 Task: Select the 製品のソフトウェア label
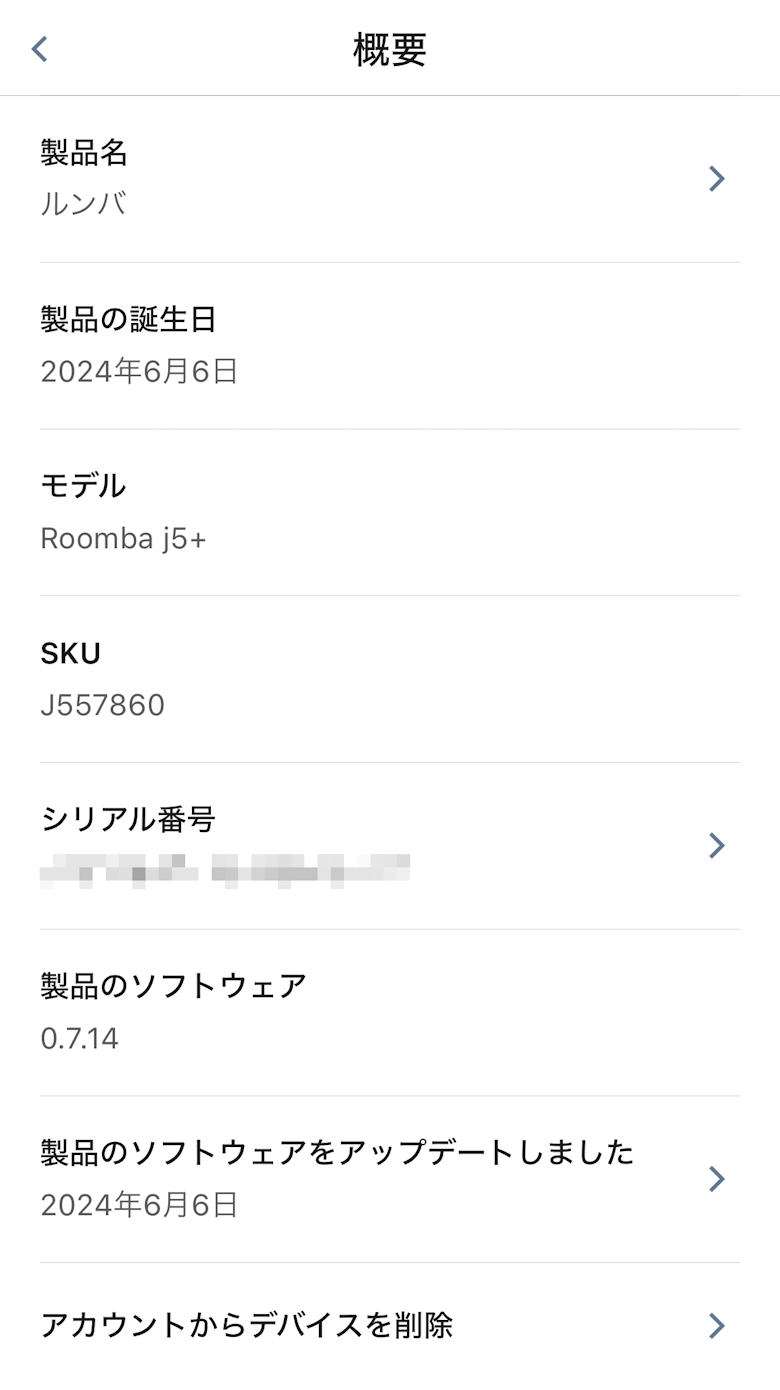pyautogui.click(x=173, y=987)
